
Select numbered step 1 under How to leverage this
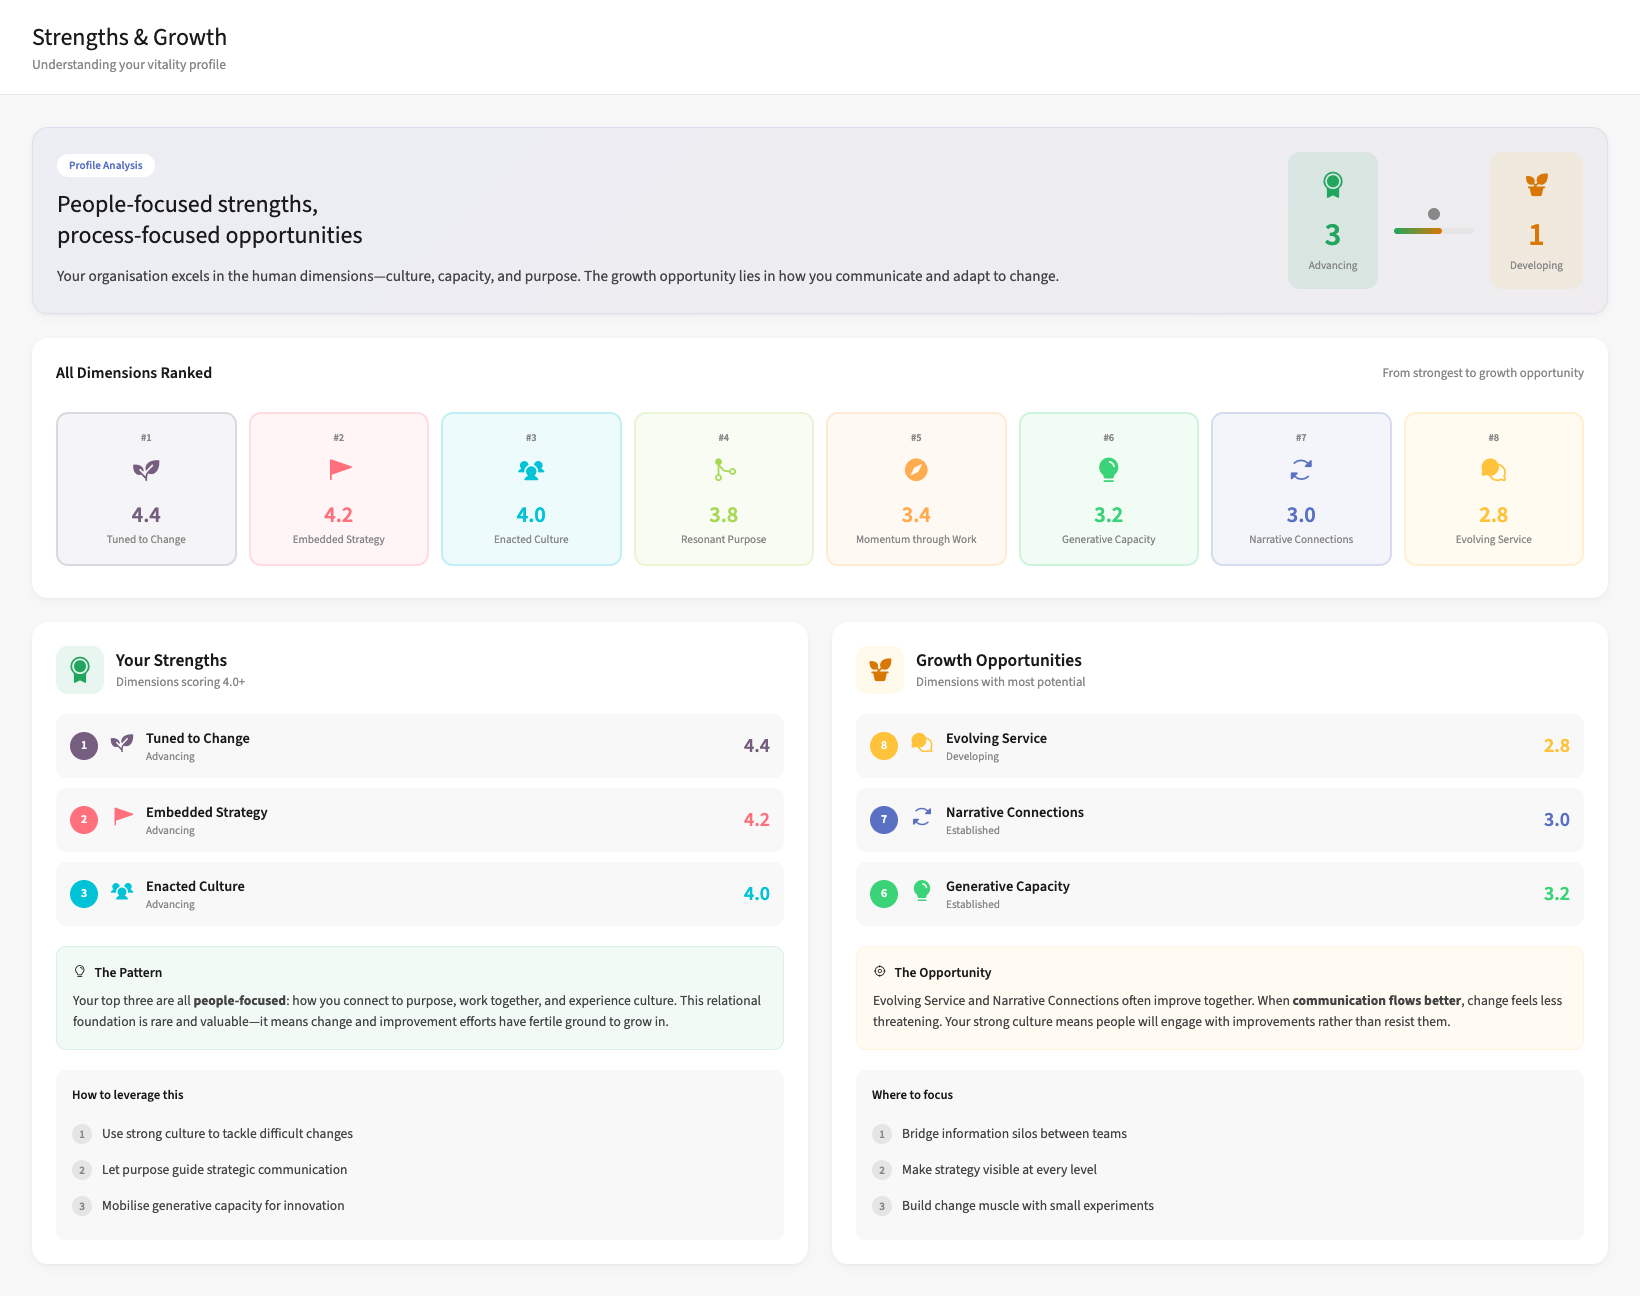[82, 1134]
